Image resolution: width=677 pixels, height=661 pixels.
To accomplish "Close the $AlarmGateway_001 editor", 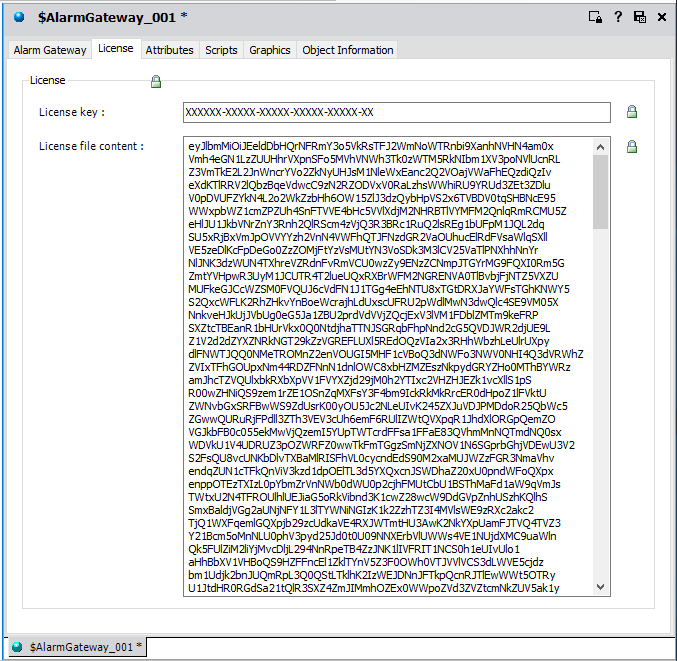I will [661, 17].
